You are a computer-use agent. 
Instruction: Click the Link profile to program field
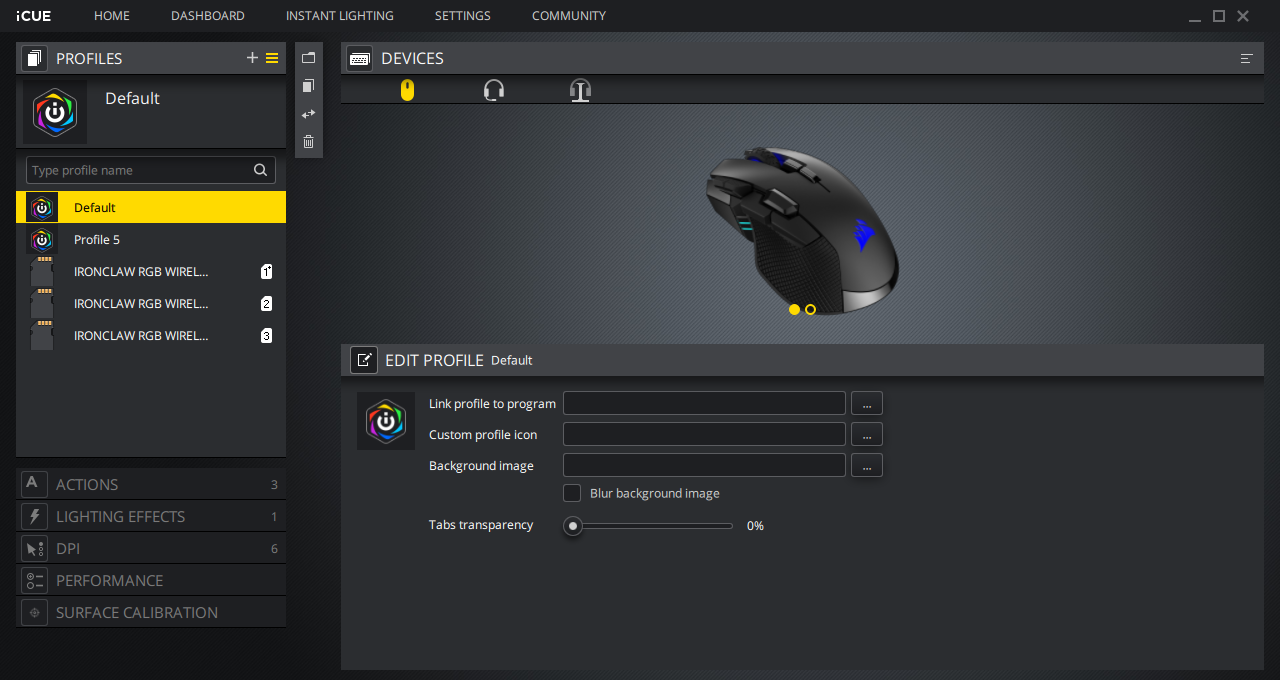click(x=704, y=403)
